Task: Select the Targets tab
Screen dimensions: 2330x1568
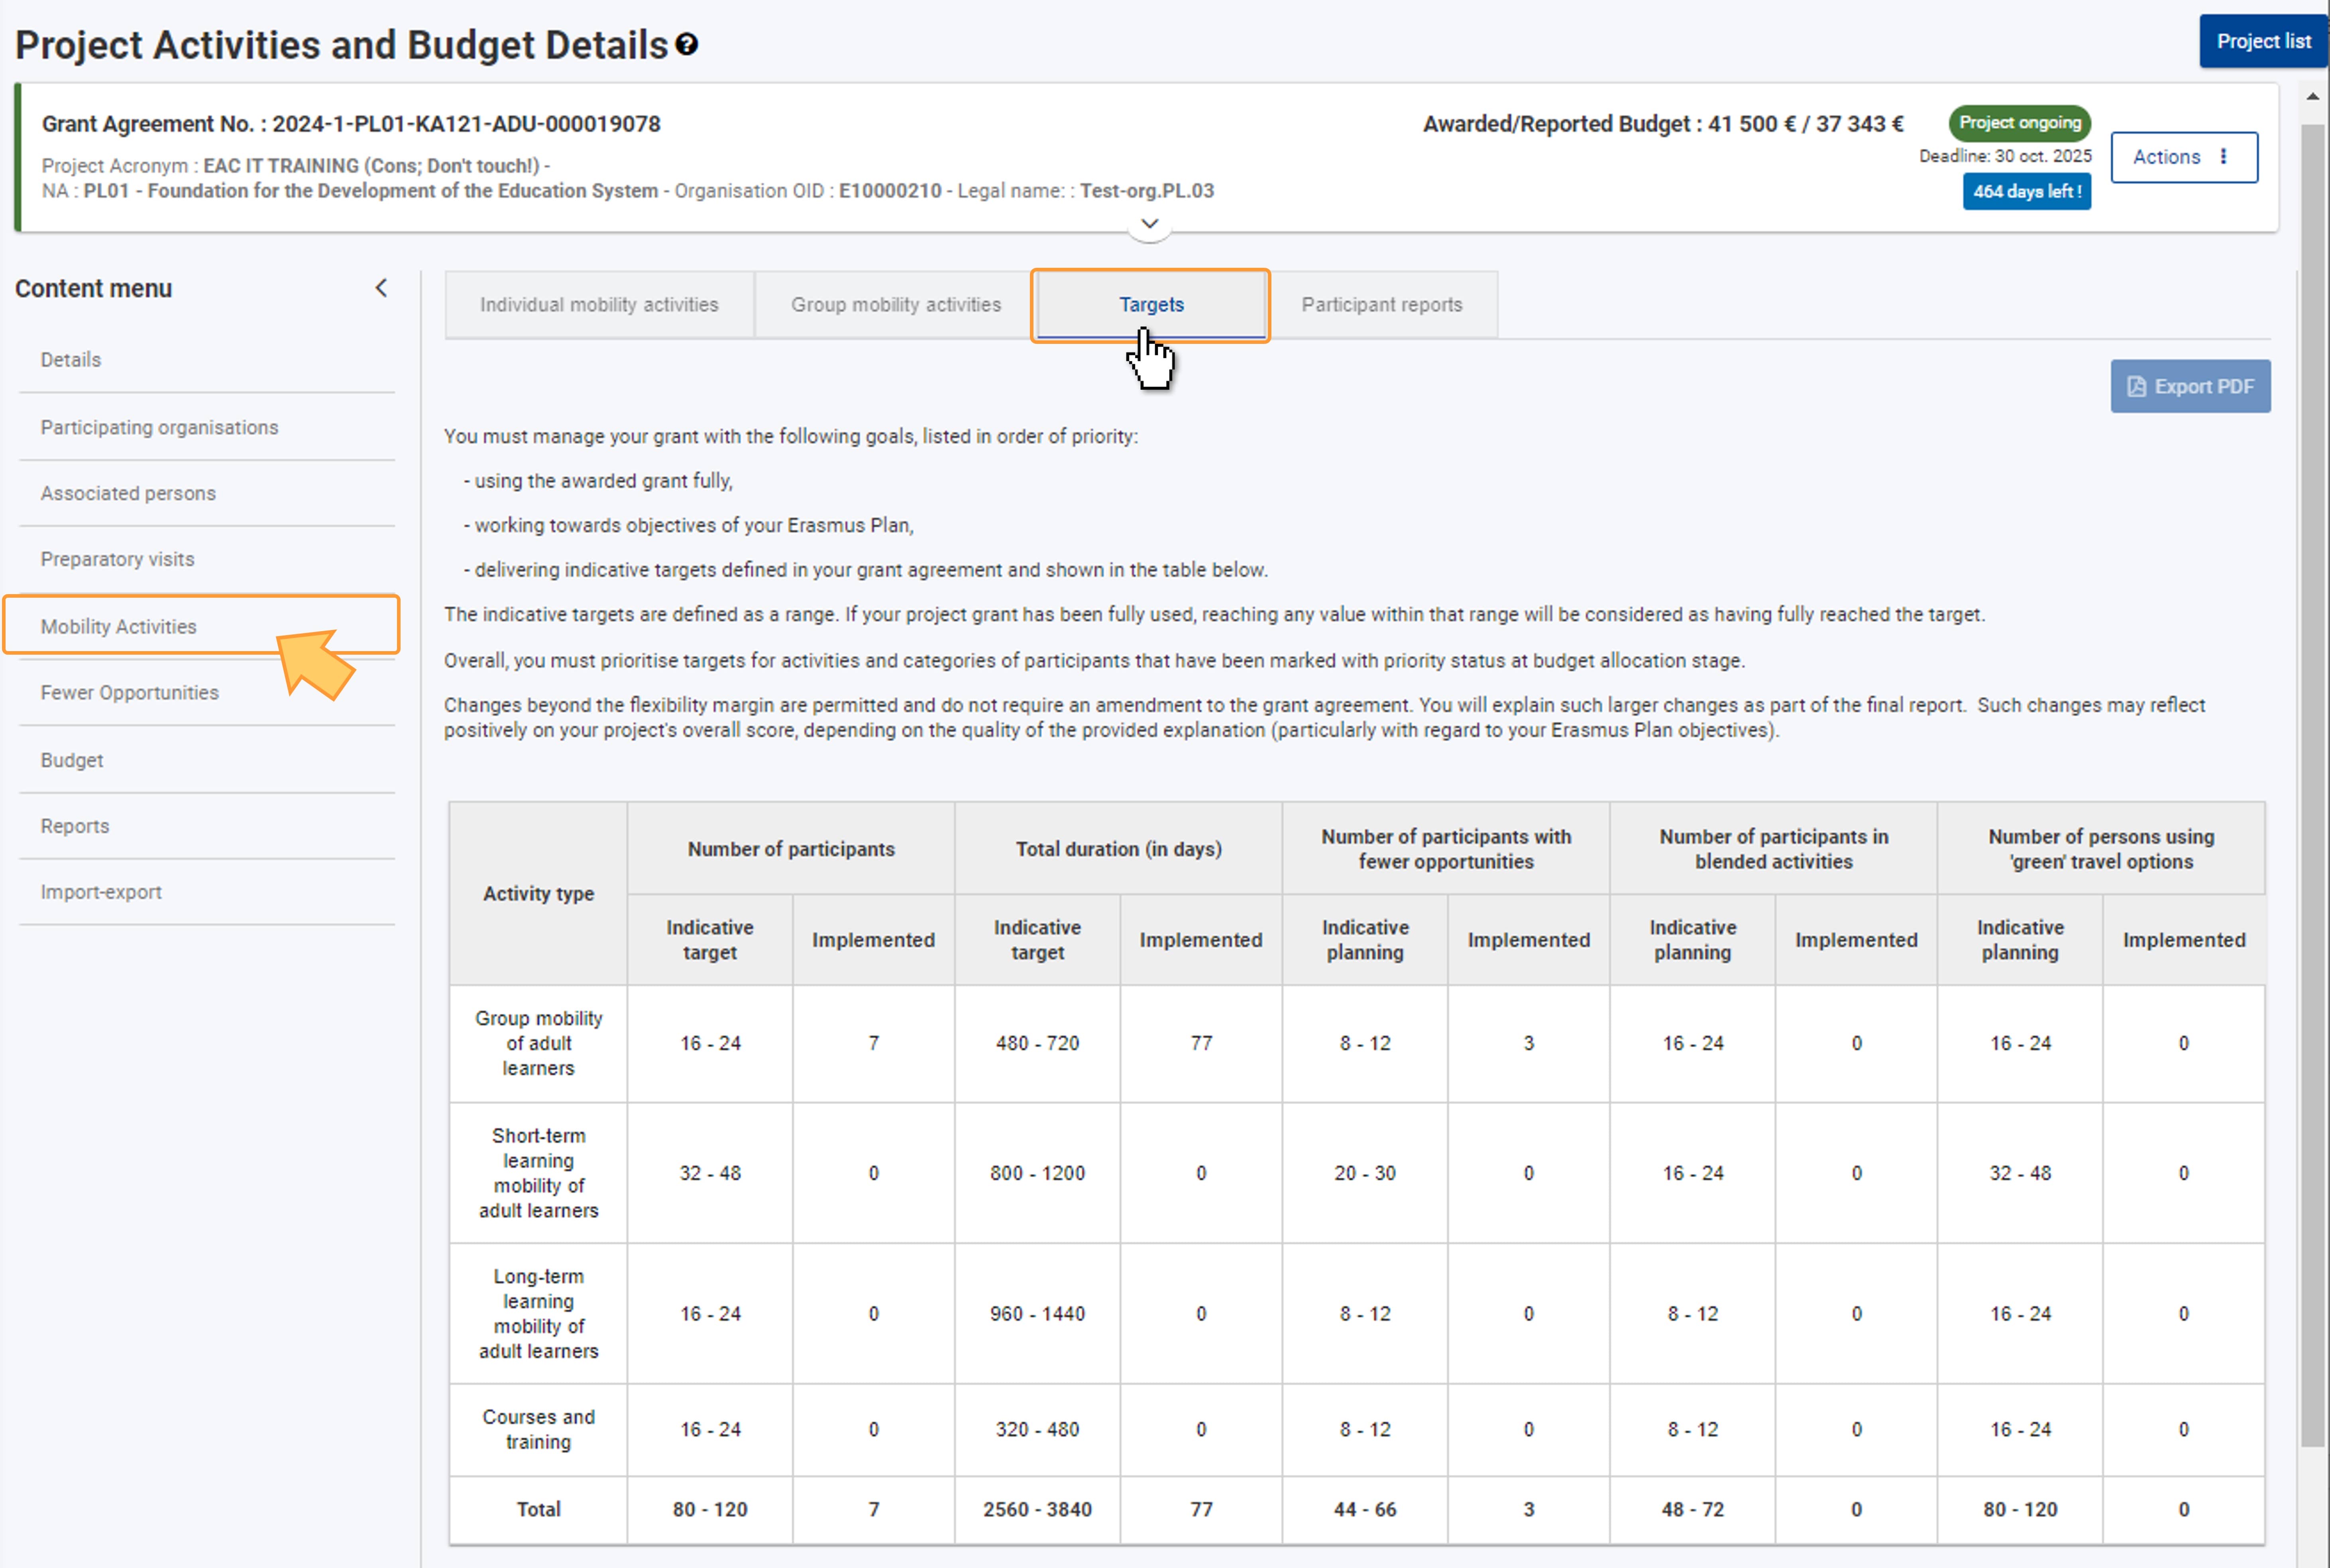Action: pyautogui.click(x=1151, y=304)
